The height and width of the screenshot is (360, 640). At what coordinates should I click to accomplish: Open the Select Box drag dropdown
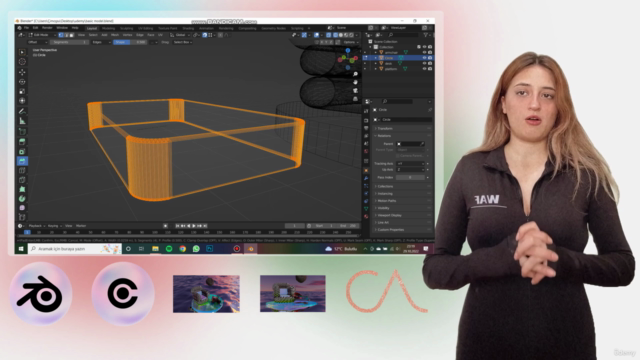click(182, 42)
